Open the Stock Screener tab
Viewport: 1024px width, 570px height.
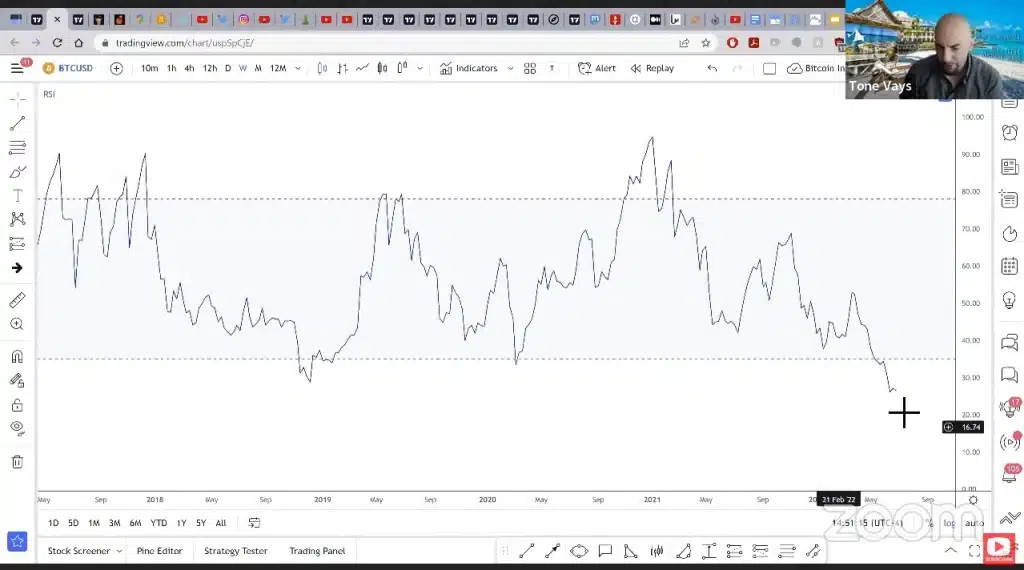[x=78, y=551]
